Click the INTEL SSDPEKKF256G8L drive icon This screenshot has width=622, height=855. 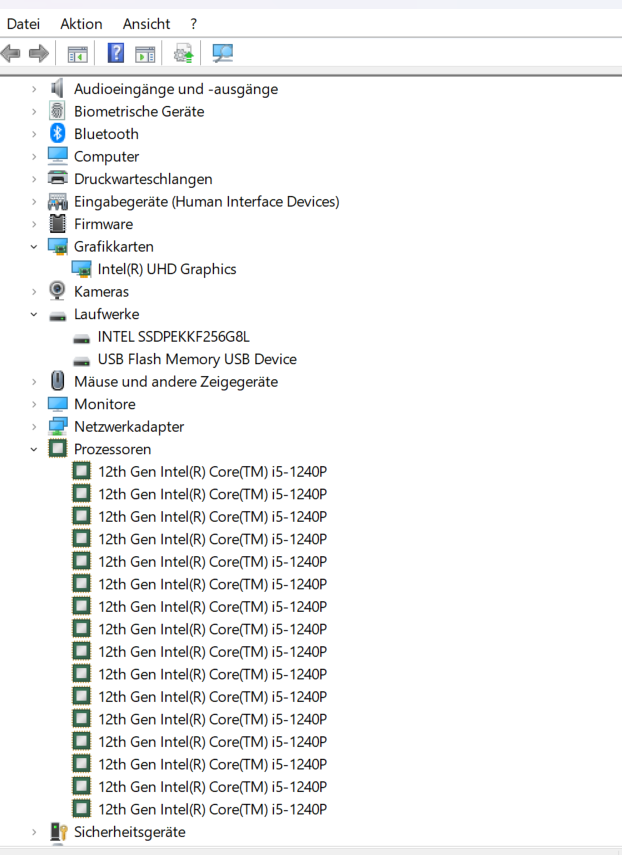(x=81, y=339)
